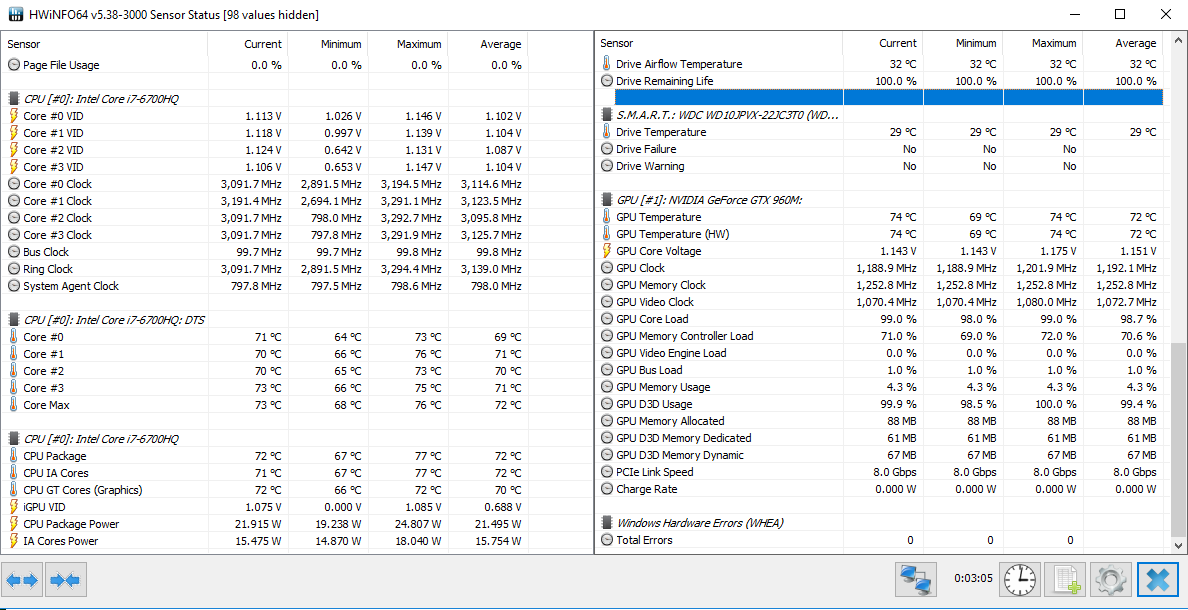
Task: Click left pane Minimum column header
Action: tap(328, 44)
